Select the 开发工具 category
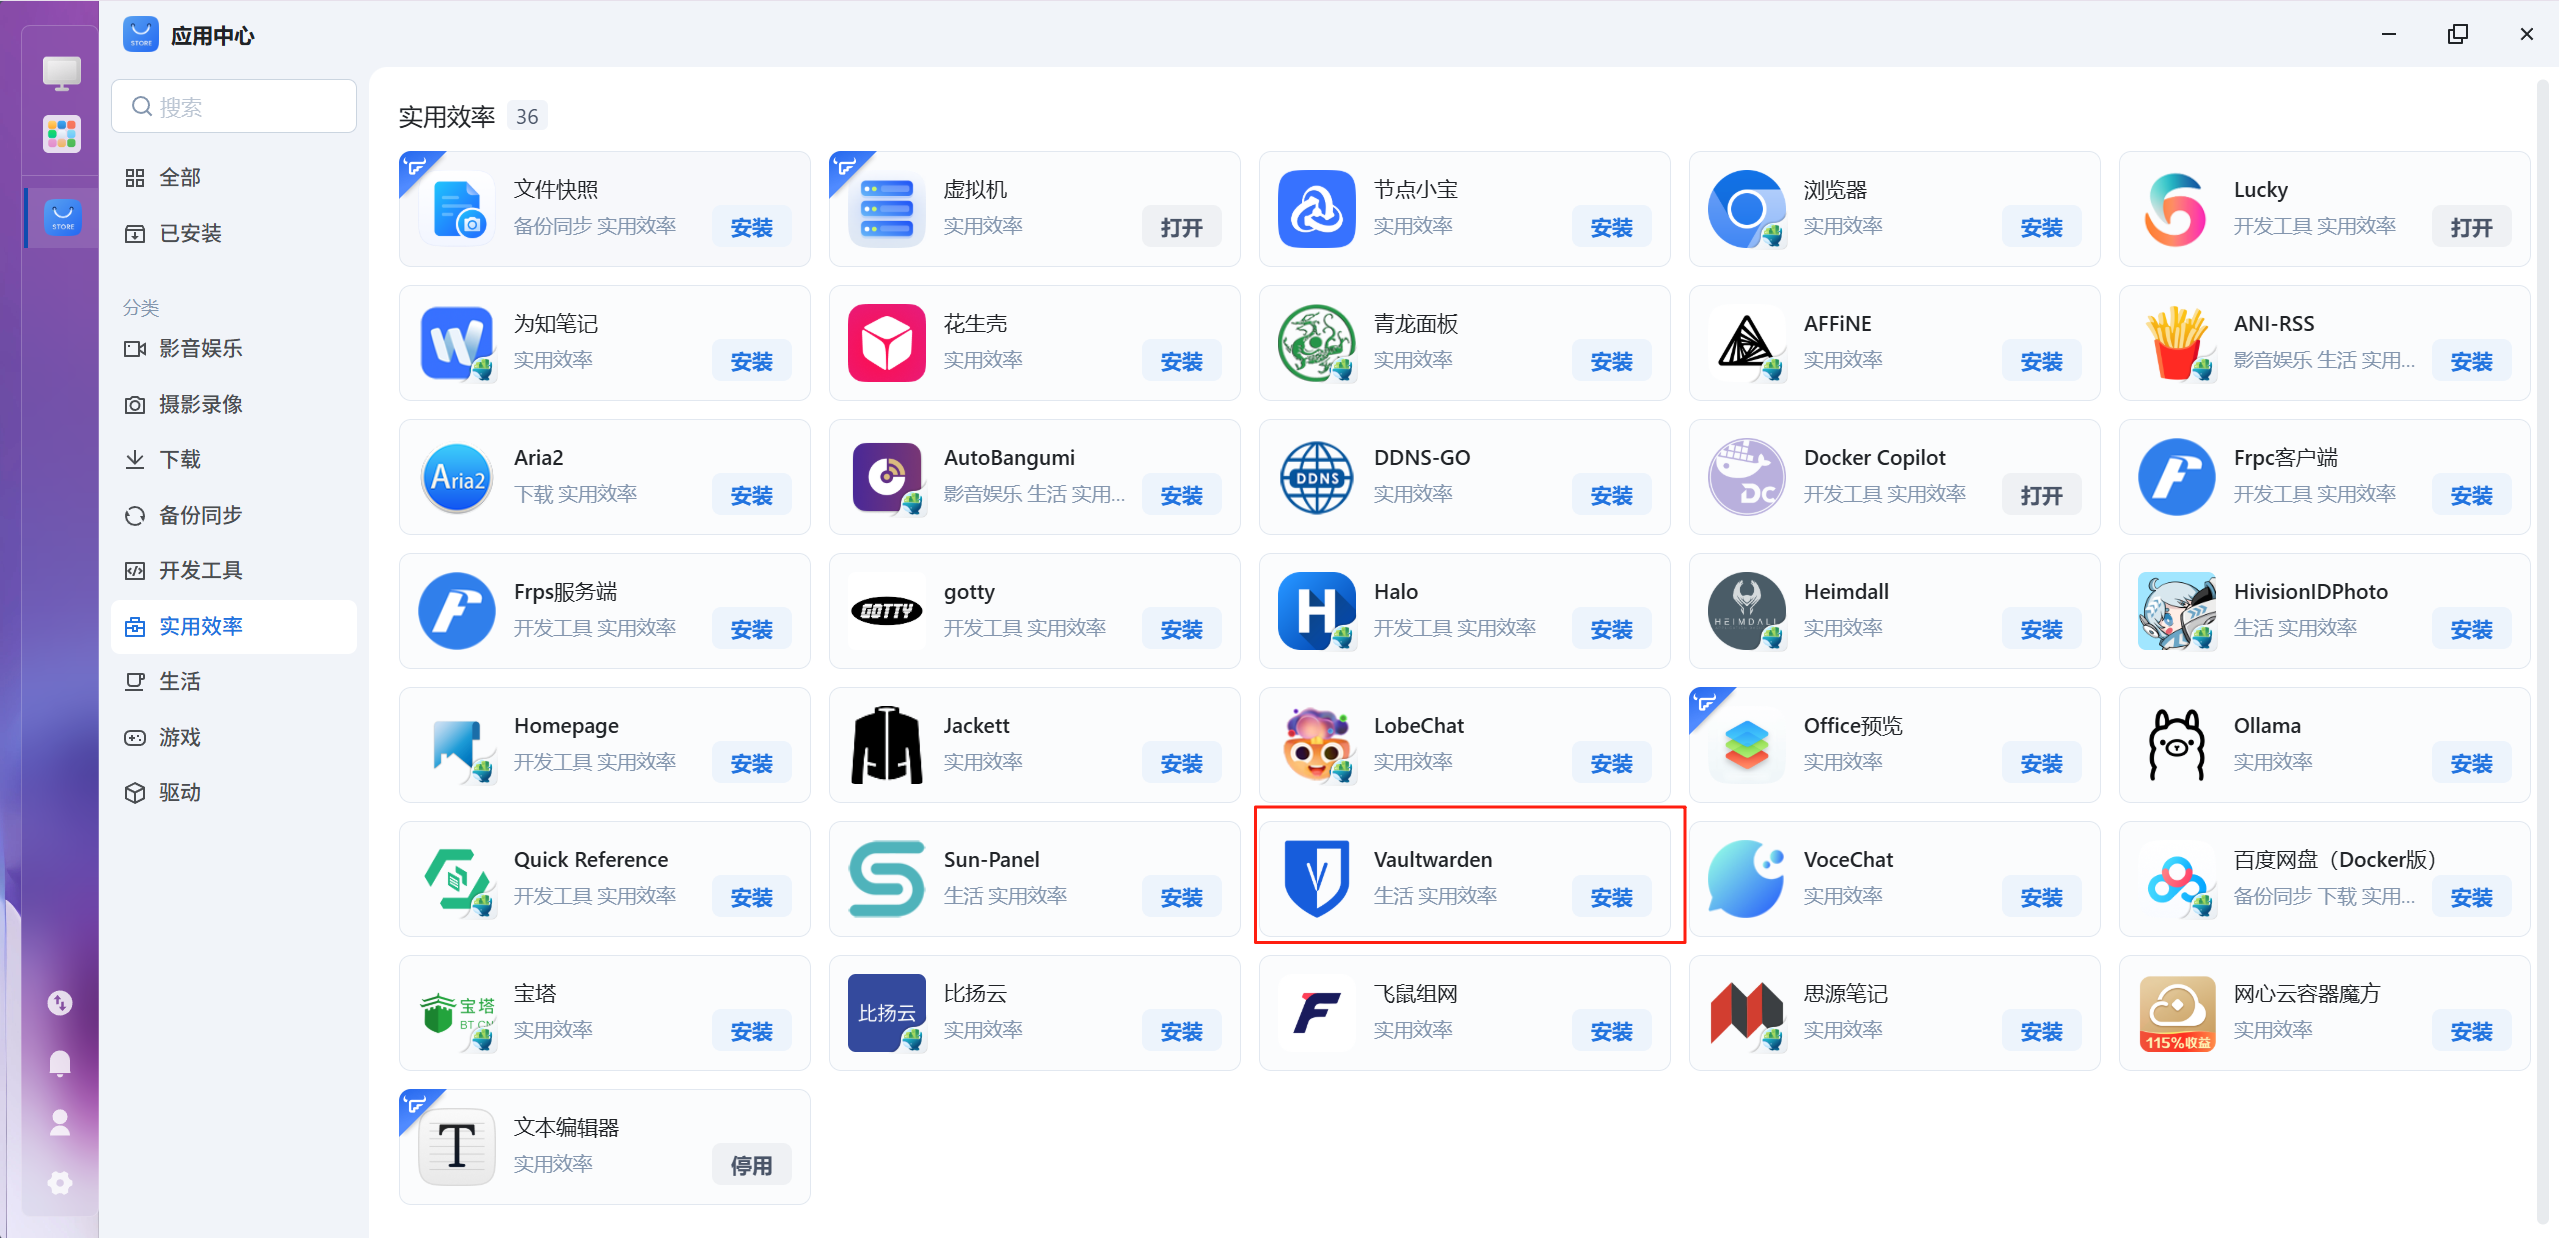Screen dimensions: 2559x1238 click(x=200, y=570)
